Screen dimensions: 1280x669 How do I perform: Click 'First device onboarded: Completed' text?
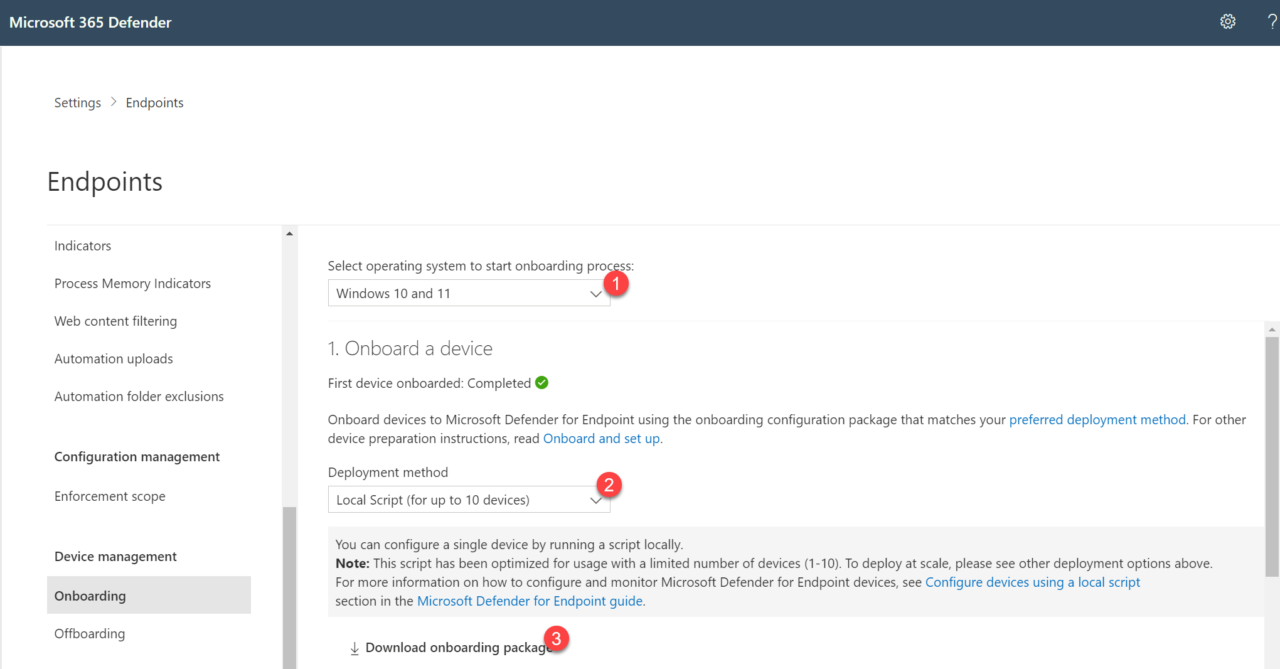429,383
